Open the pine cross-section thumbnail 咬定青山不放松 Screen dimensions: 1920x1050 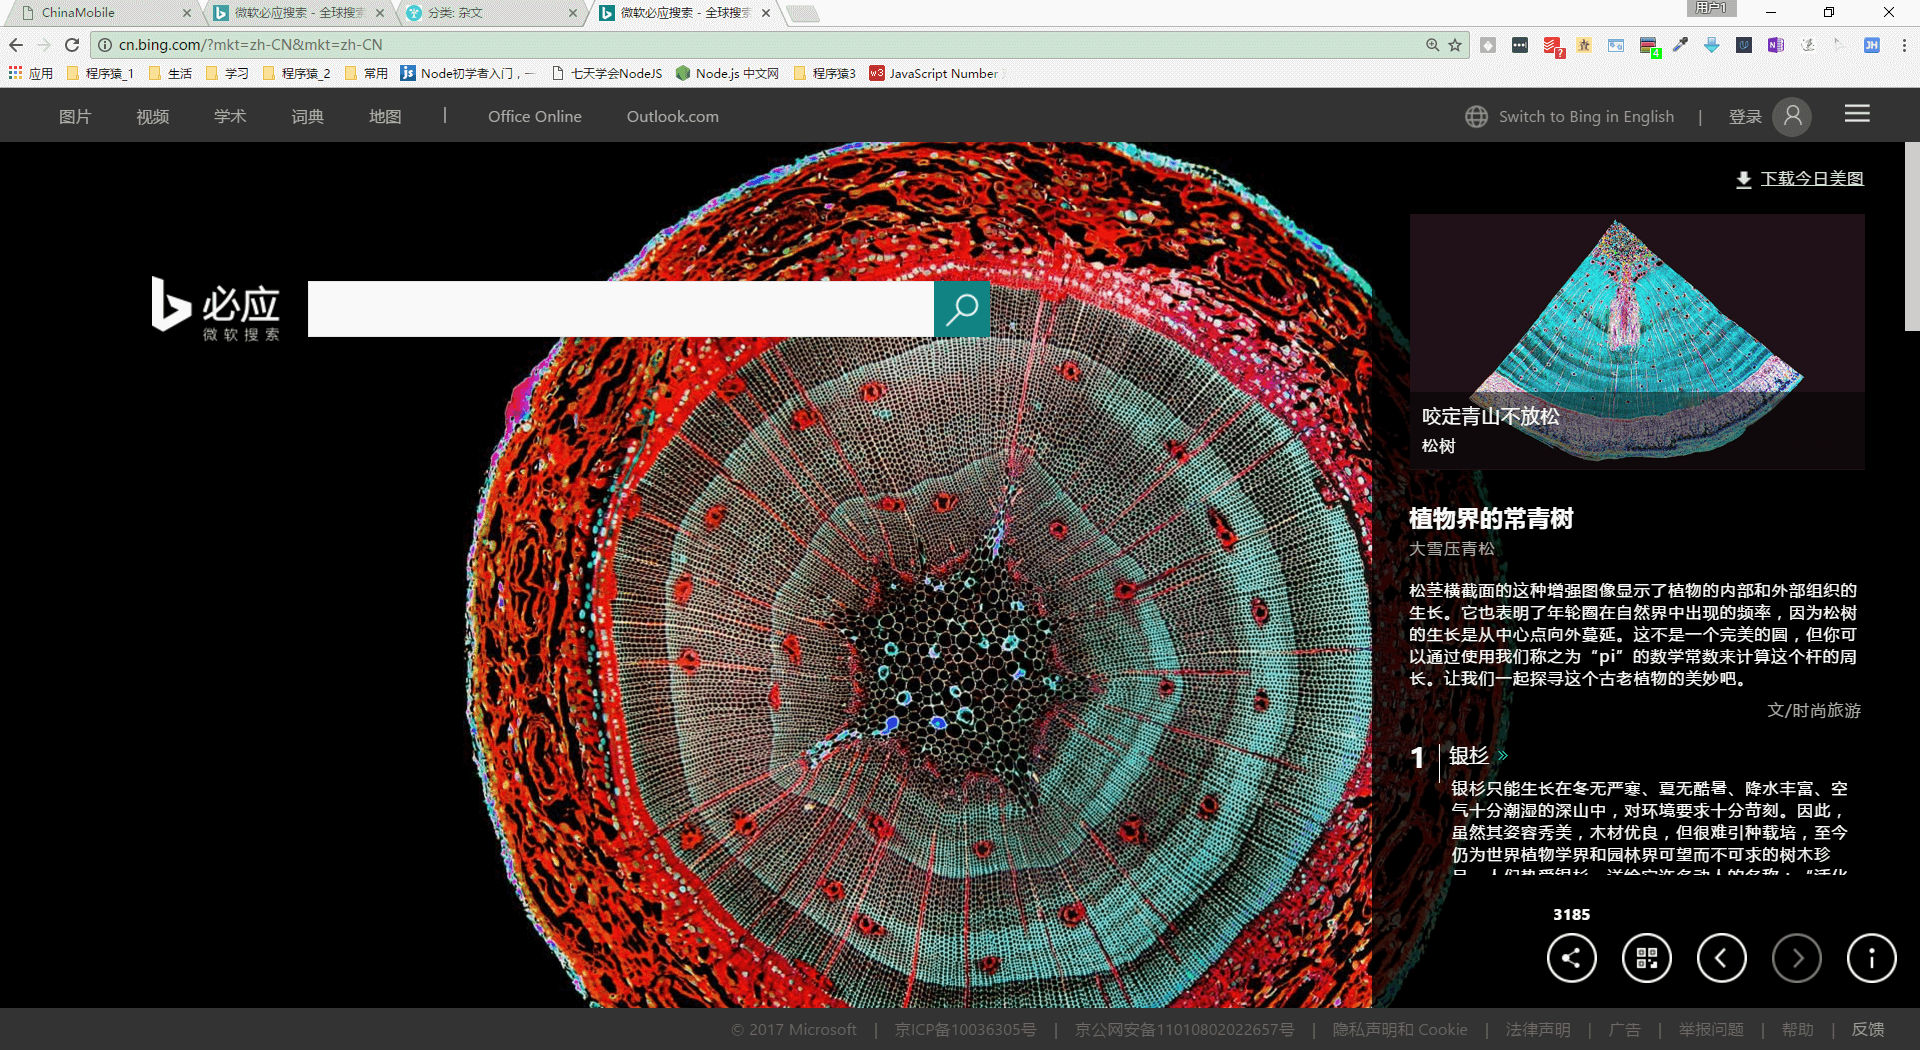(x=1637, y=342)
